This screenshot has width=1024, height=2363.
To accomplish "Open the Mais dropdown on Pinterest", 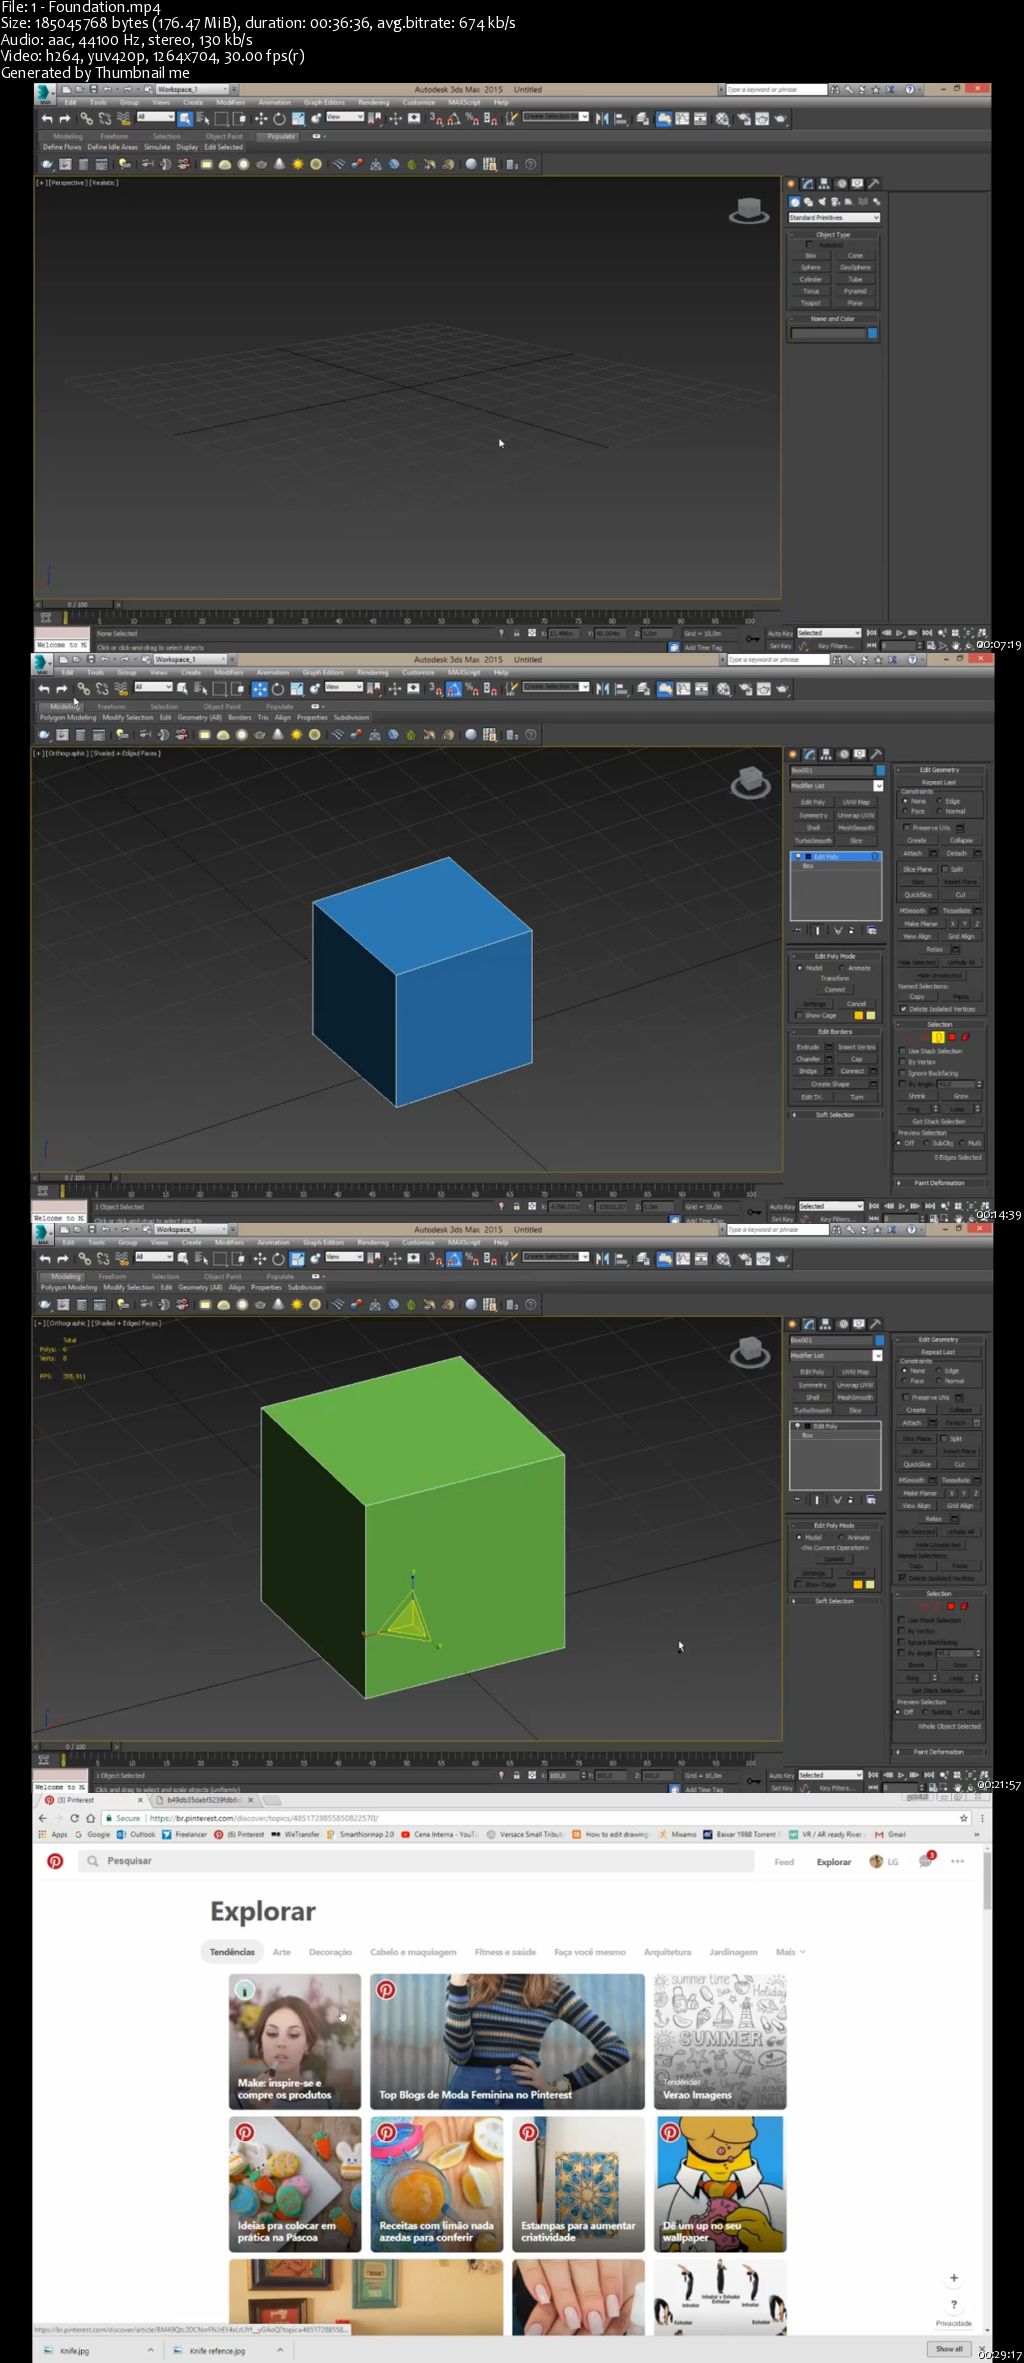I will click(x=790, y=1952).
